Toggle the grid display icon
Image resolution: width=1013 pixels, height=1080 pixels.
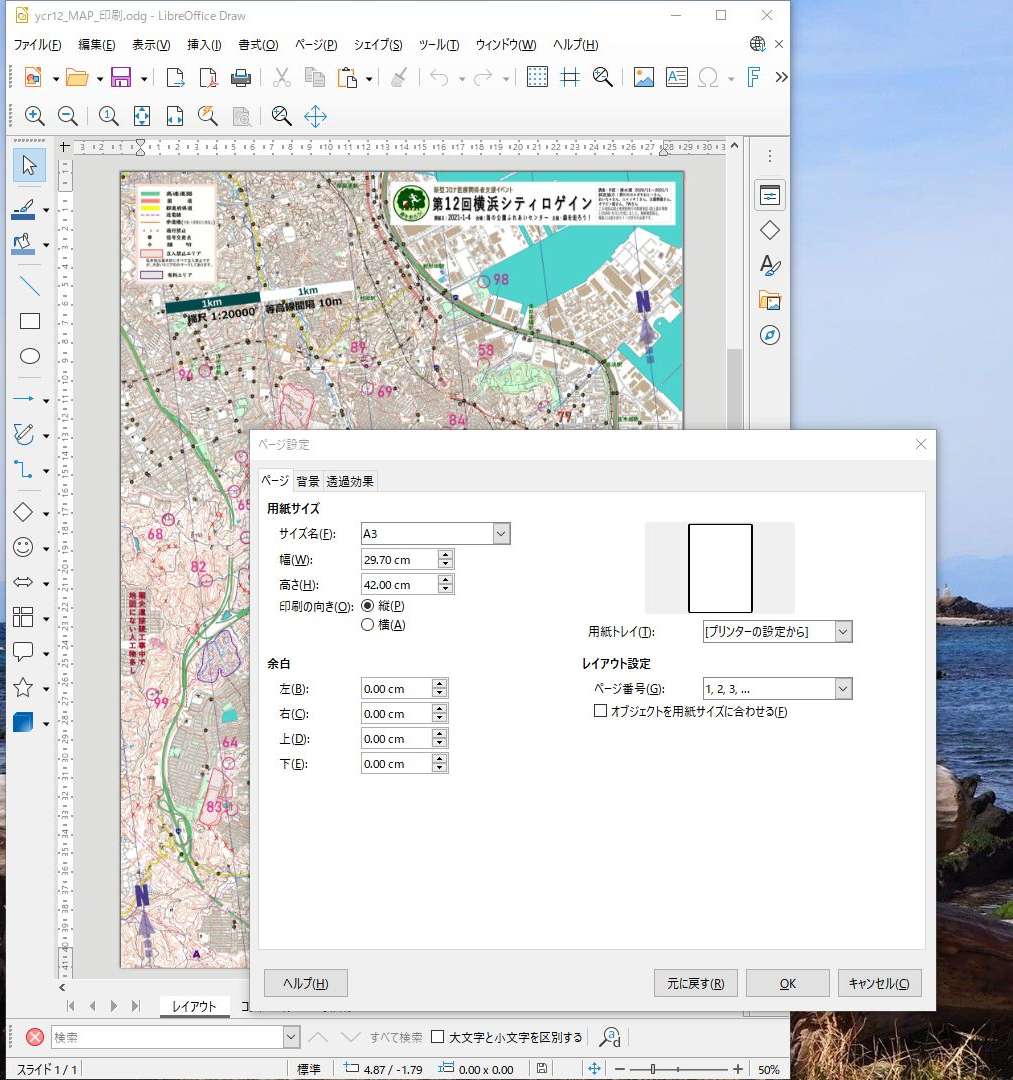[537, 78]
